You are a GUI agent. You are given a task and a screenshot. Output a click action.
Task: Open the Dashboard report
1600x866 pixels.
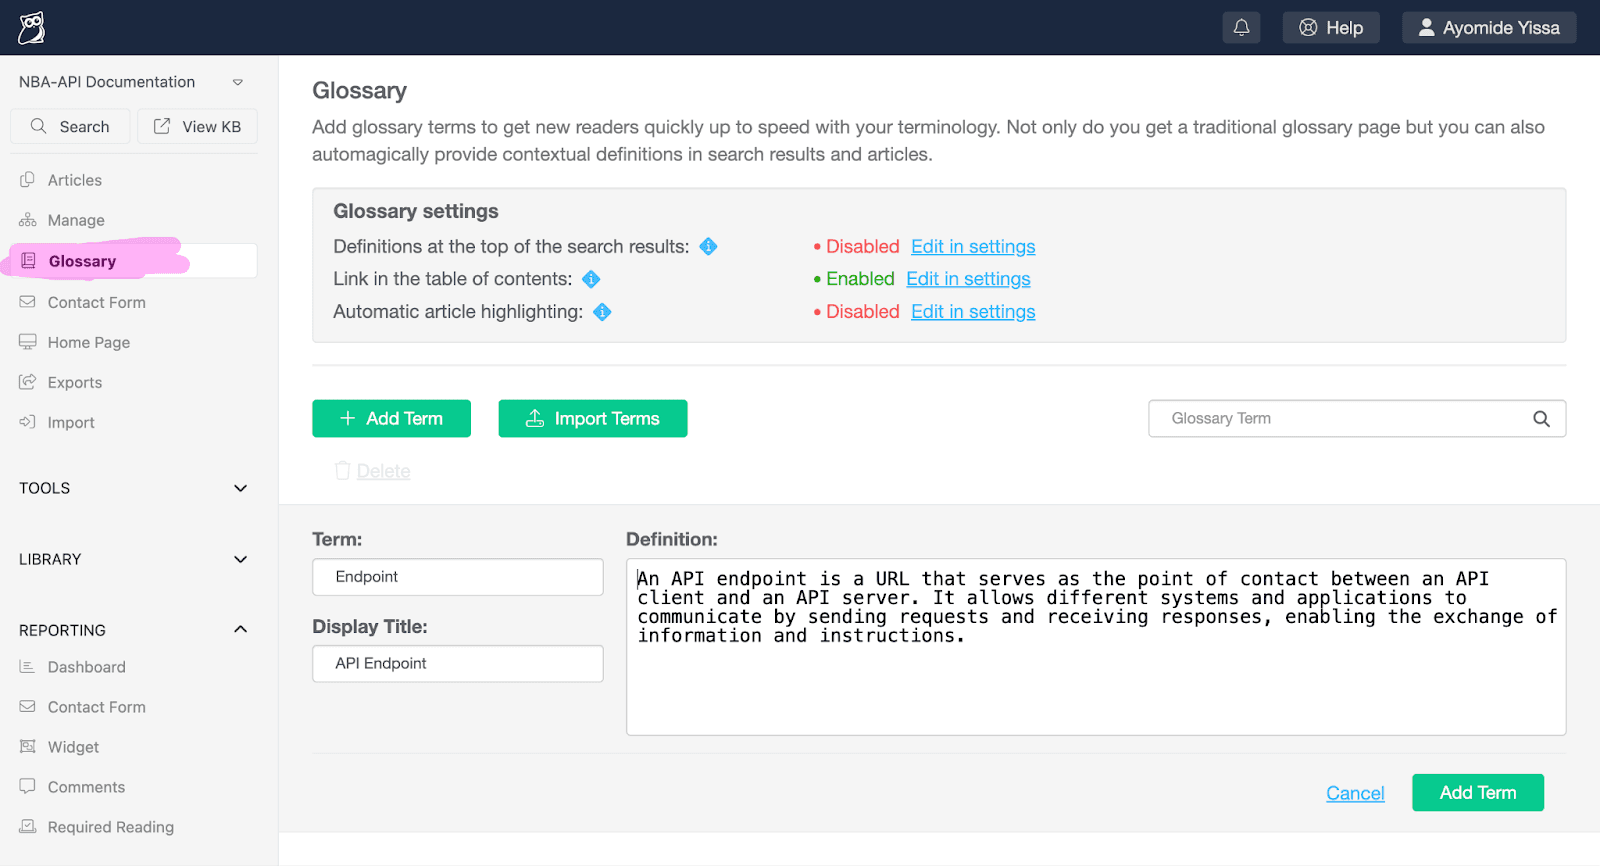coord(87,667)
